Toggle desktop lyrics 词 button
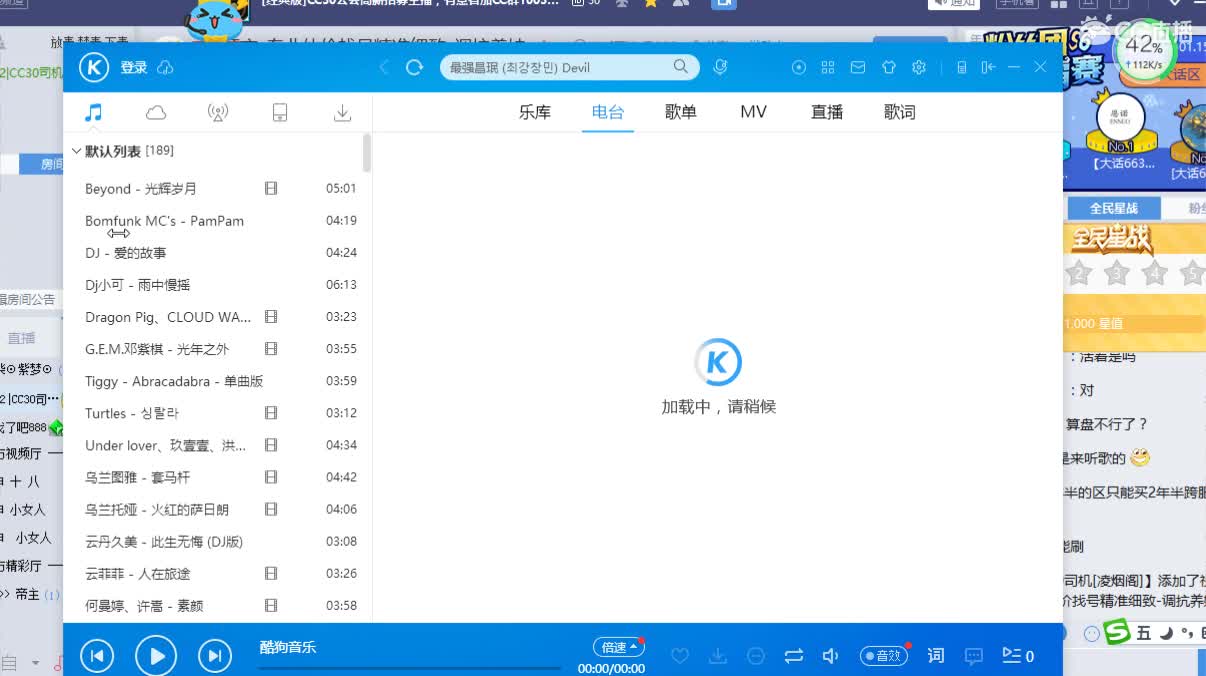The width and height of the screenshot is (1206, 676). [936, 656]
